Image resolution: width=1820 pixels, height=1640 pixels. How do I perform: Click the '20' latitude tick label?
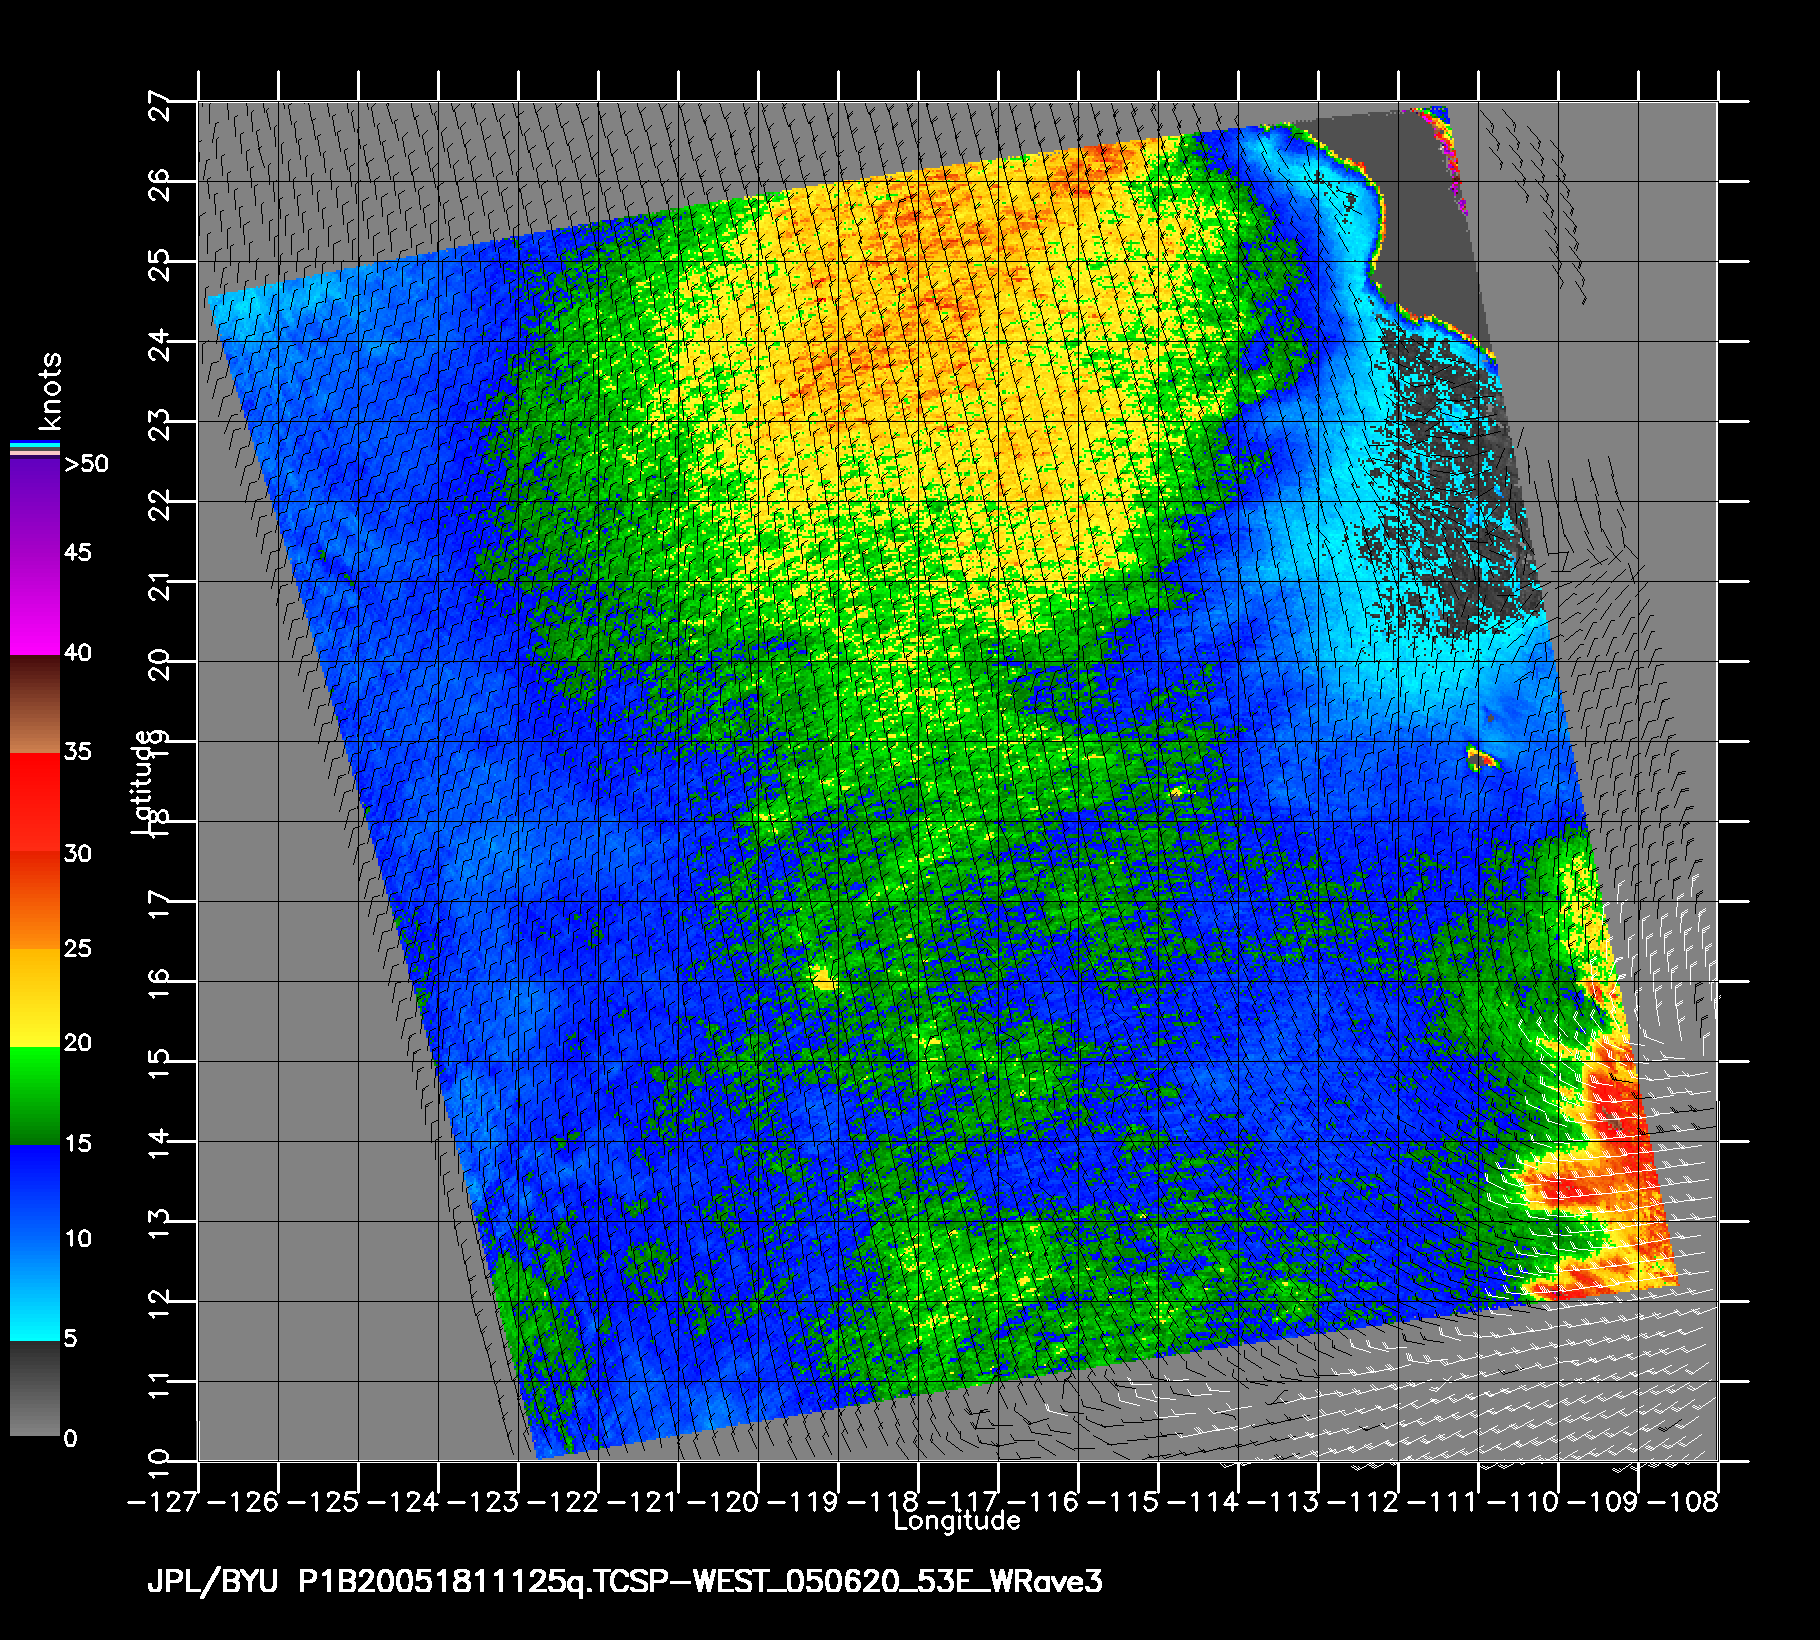point(160,666)
